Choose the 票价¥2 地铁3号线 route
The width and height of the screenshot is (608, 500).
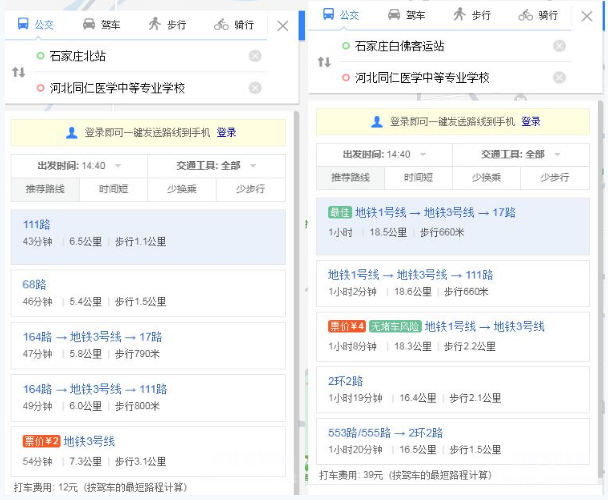148,451
